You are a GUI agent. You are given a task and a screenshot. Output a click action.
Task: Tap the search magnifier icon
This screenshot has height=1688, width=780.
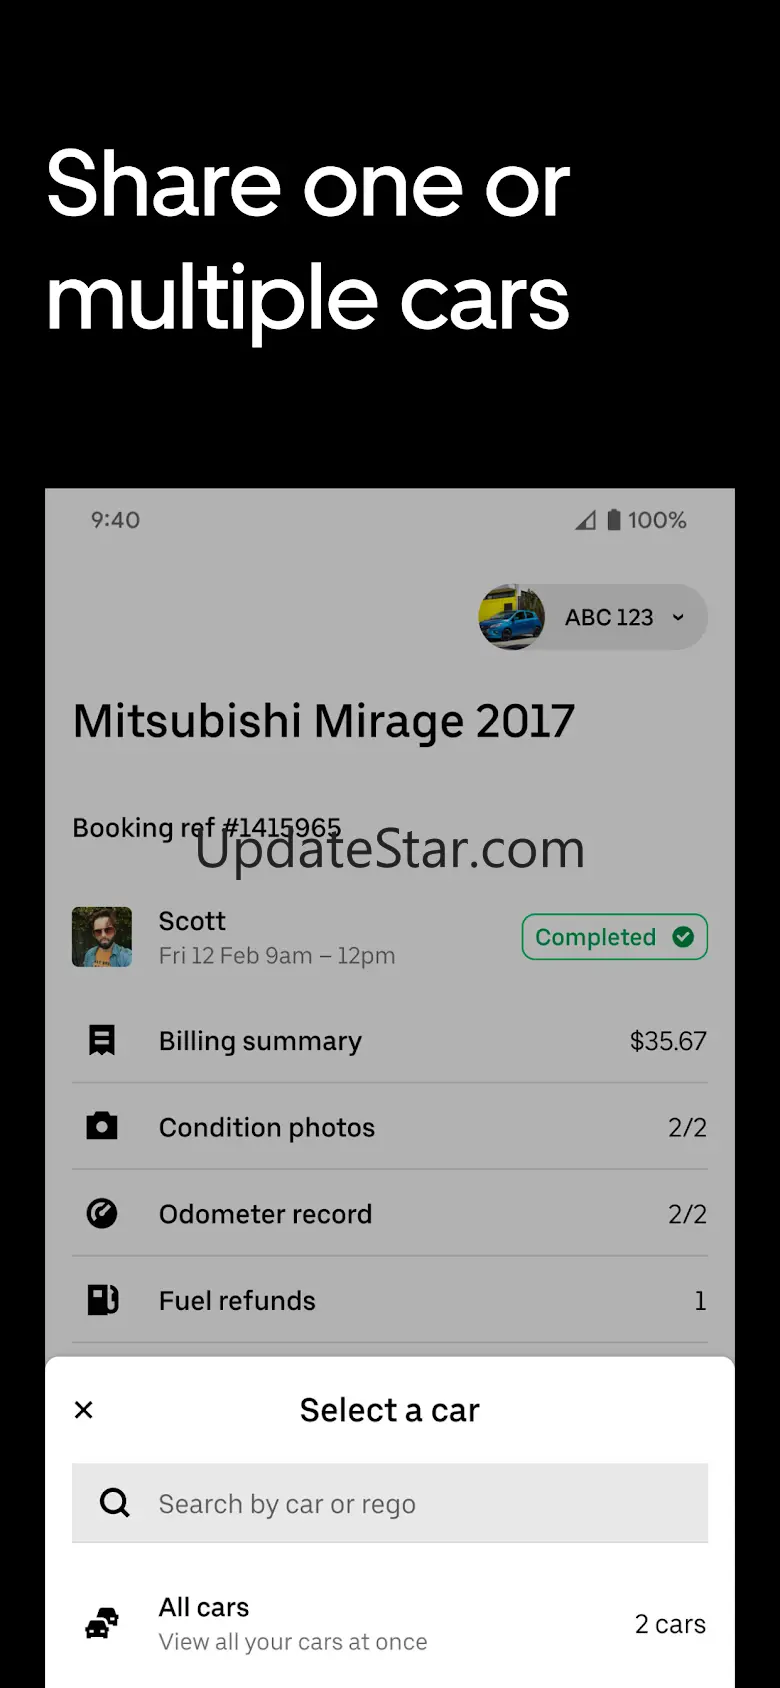pos(115,1503)
